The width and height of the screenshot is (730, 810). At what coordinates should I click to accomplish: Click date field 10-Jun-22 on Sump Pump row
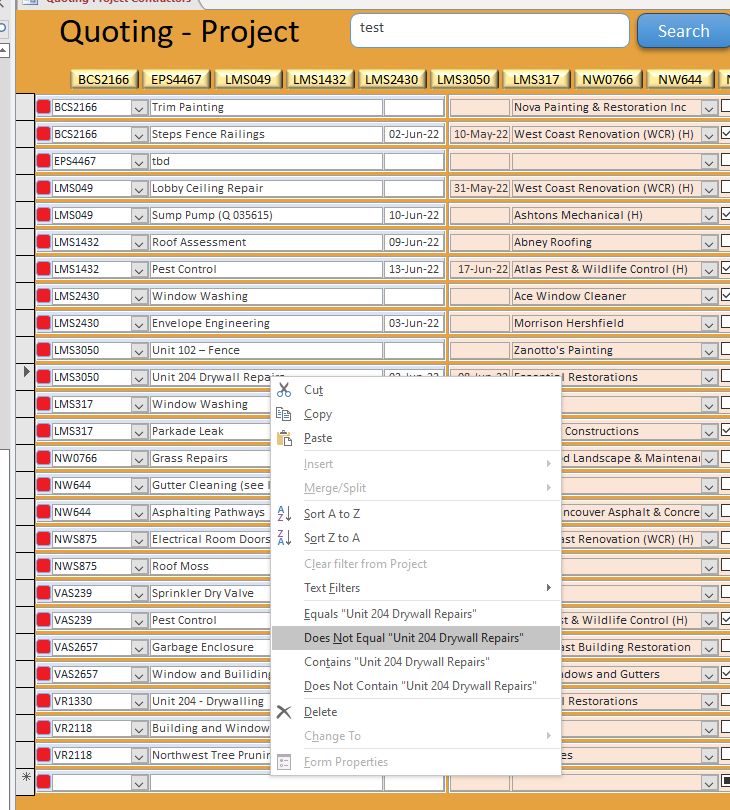[414, 215]
